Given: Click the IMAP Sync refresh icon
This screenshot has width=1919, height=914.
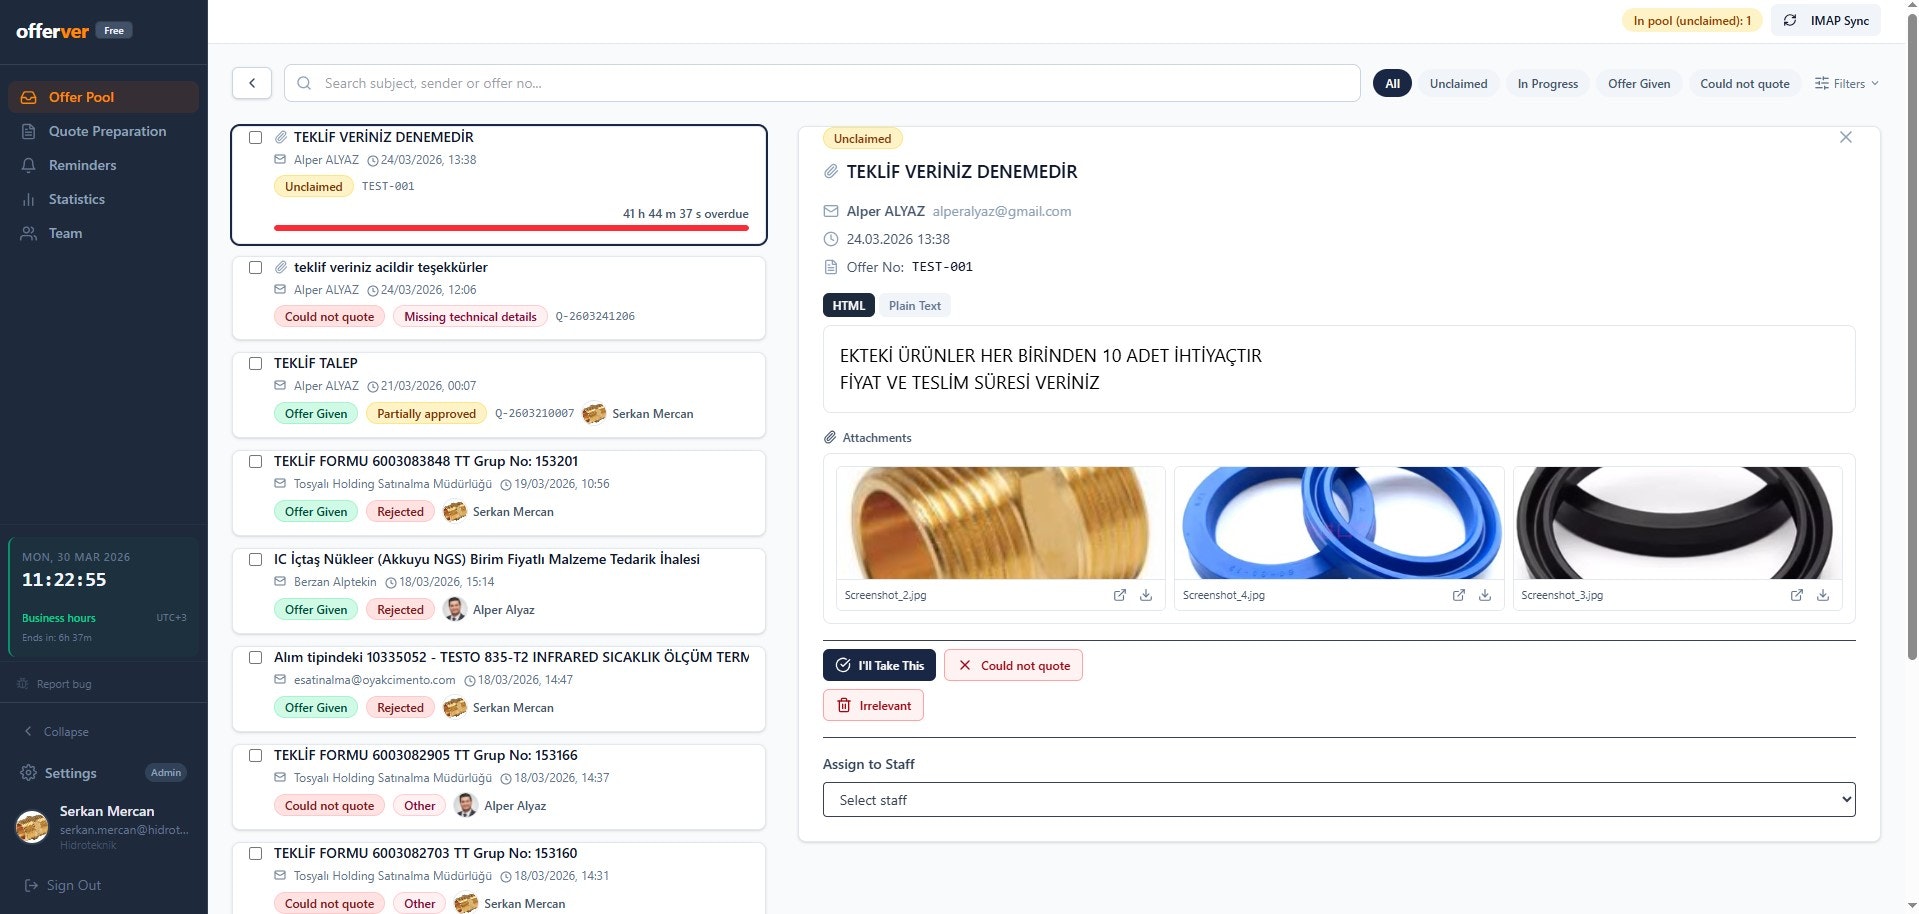Looking at the screenshot, I should pos(1790,20).
